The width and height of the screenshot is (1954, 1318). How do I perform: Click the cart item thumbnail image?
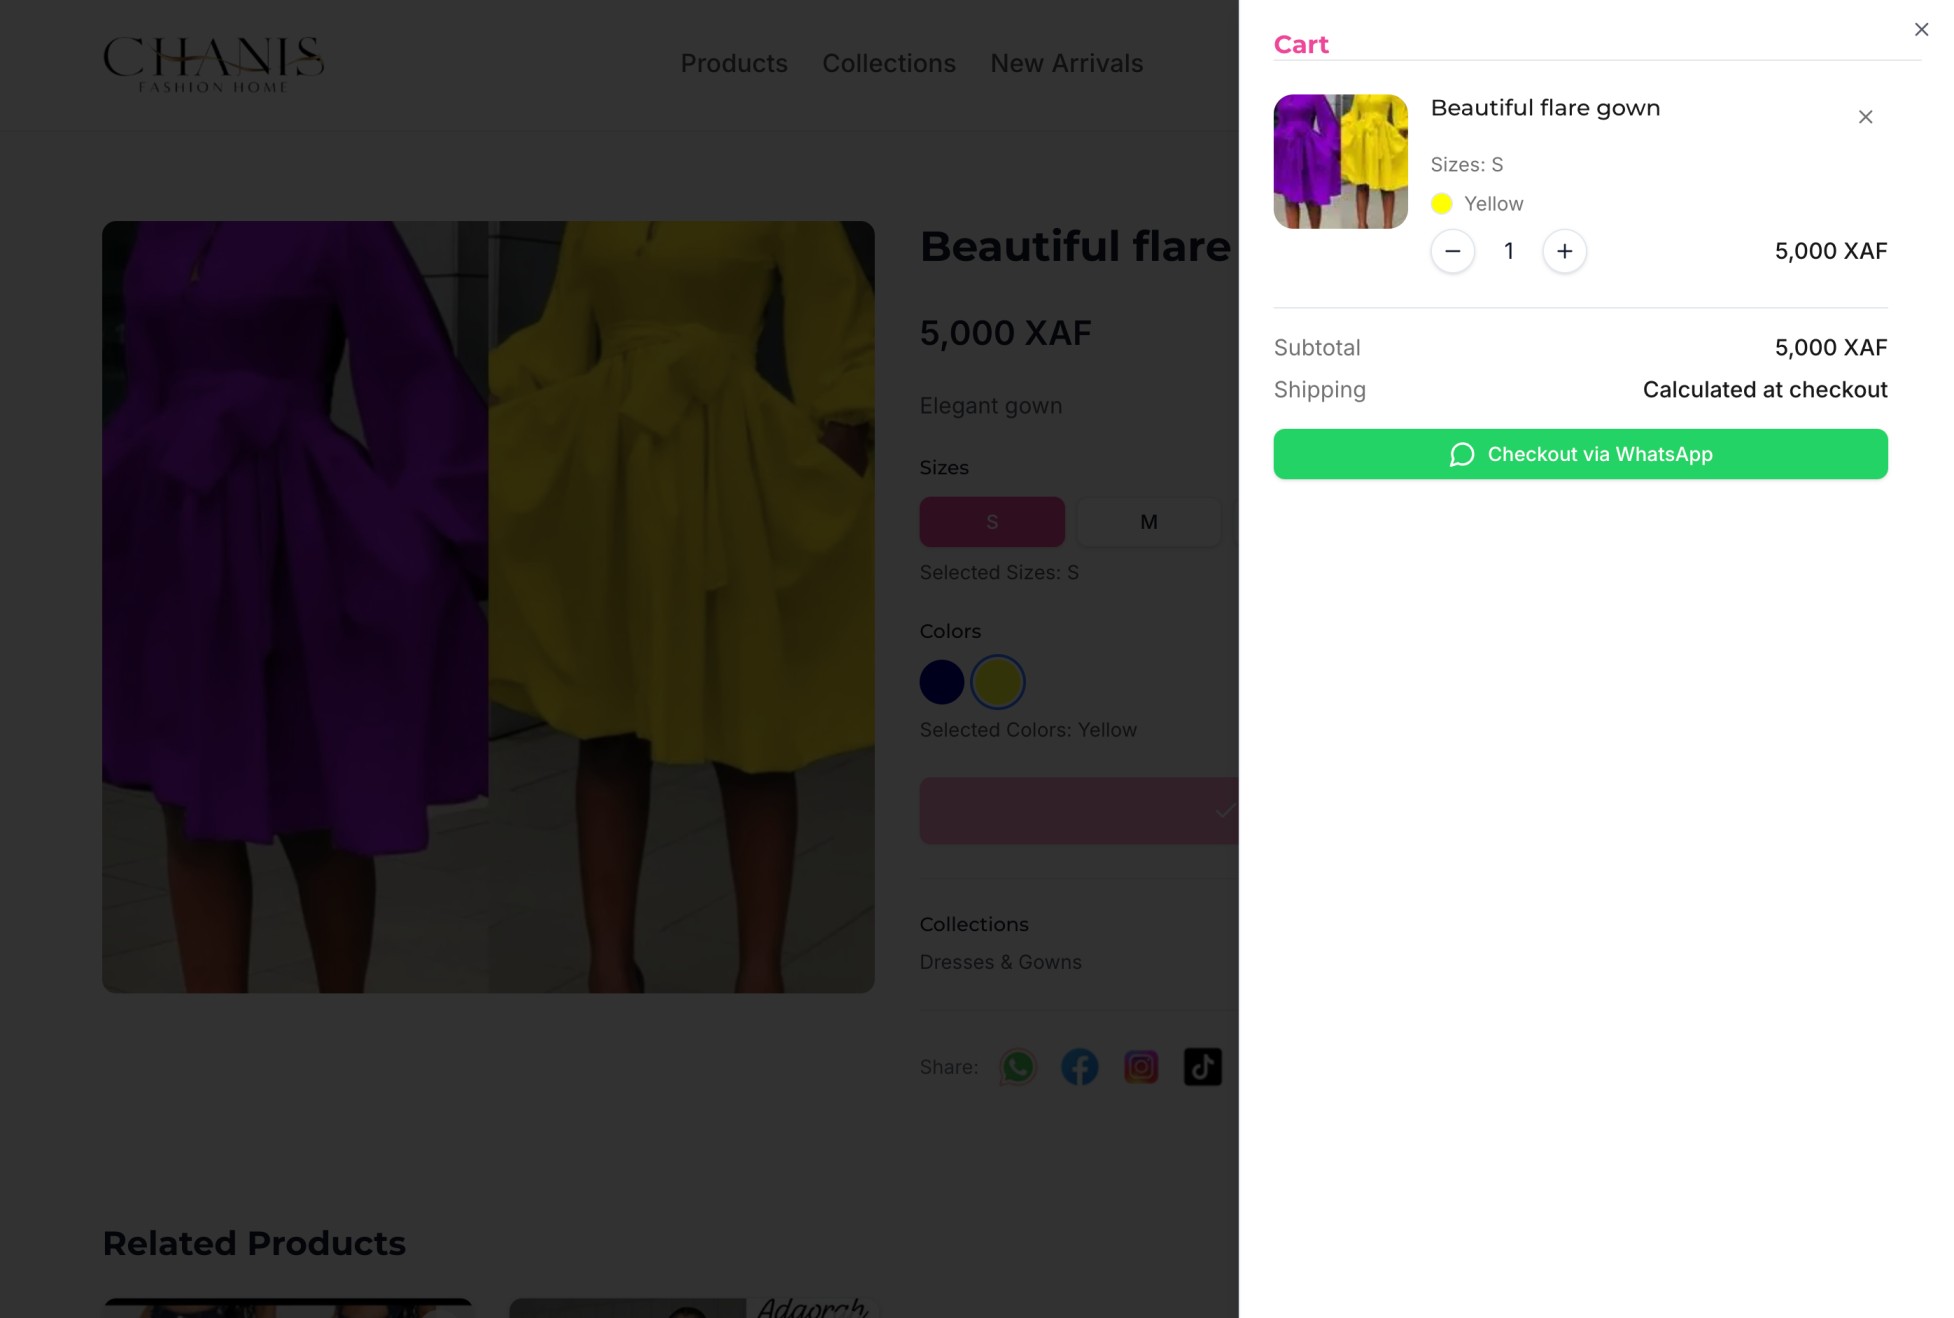[1340, 161]
